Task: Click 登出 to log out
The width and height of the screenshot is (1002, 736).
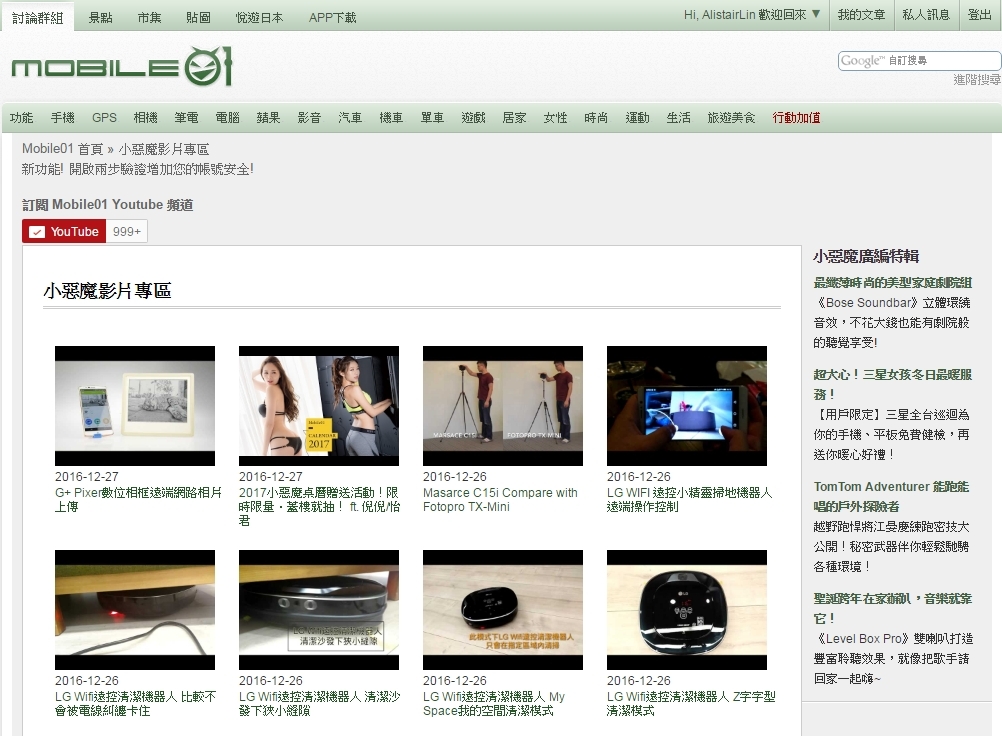Action: [980, 15]
